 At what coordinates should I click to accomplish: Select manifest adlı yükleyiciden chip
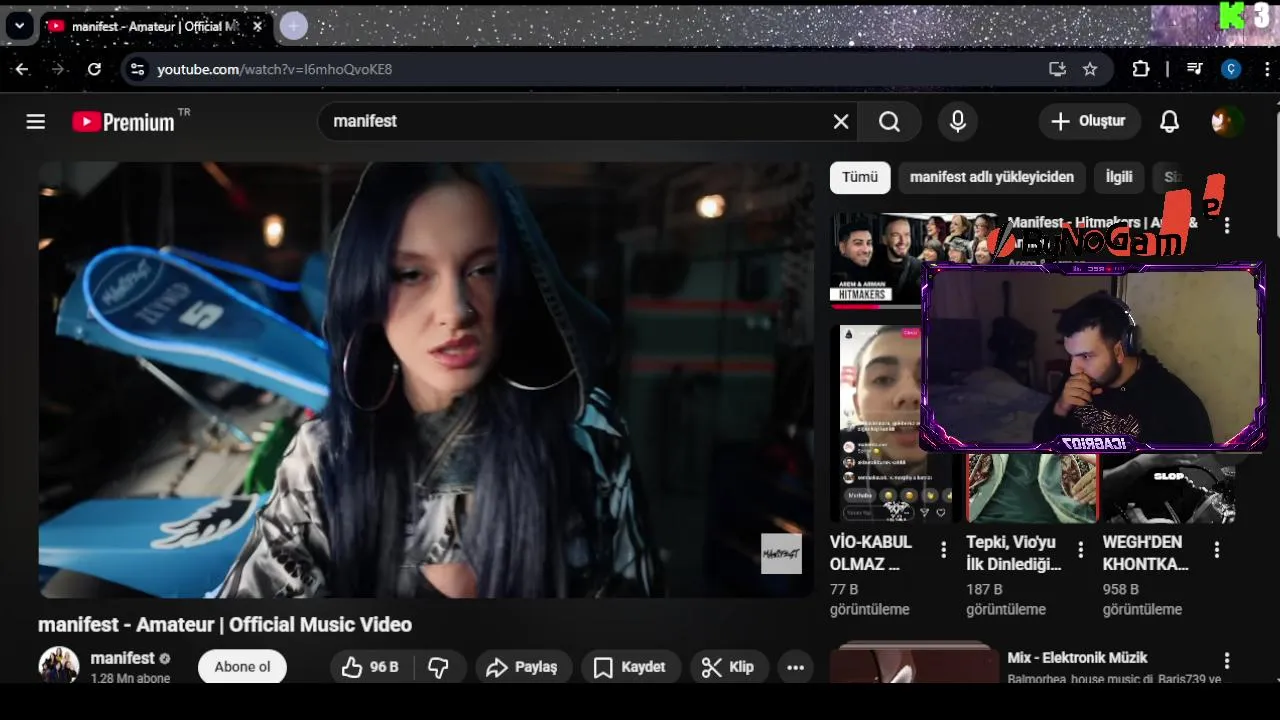992,177
